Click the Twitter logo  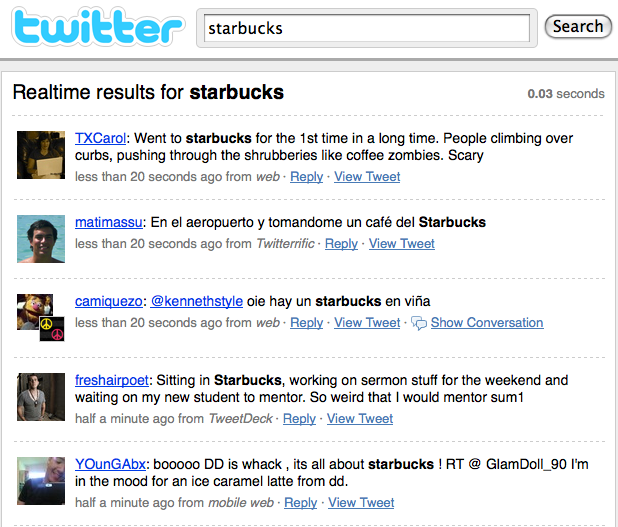[98, 27]
